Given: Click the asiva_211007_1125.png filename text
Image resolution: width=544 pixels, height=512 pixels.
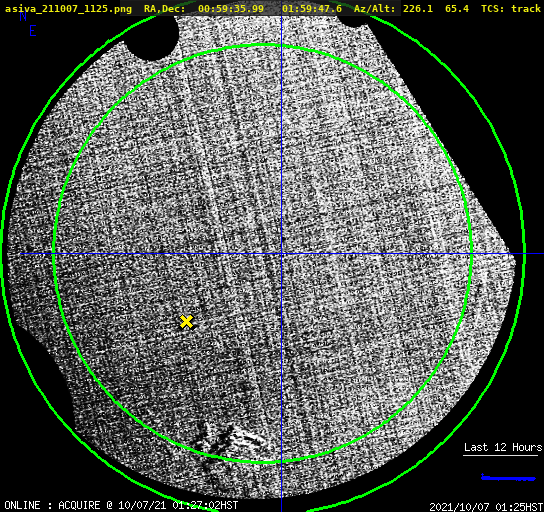Looking at the screenshot, I should (68, 8).
